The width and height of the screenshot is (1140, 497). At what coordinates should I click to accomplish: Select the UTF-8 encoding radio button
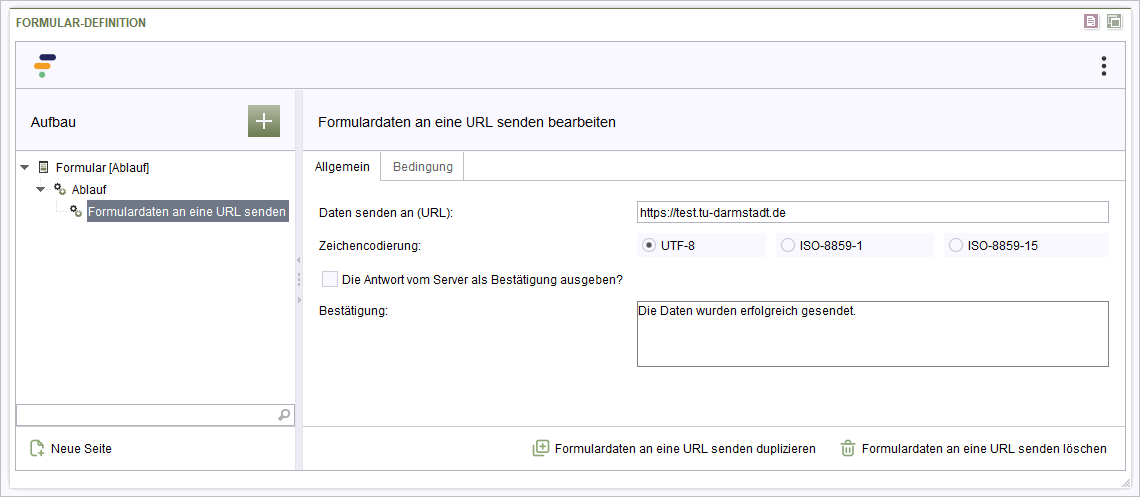[x=649, y=246]
